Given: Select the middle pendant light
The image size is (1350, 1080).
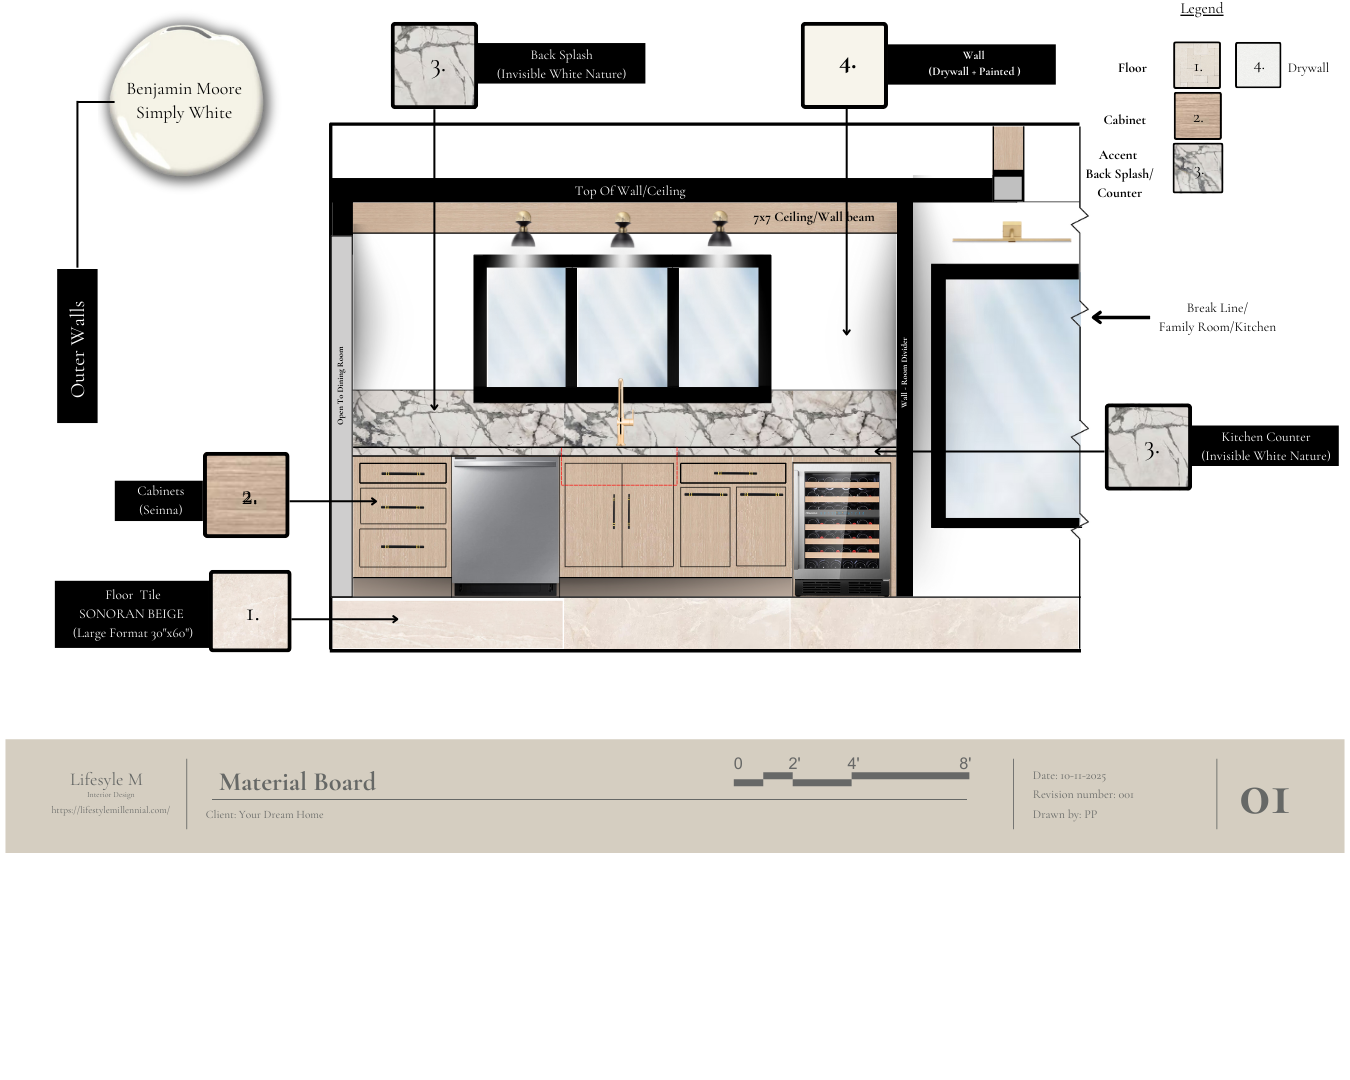Looking at the screenshot, I should pyautogui.click(x=622, y=230).
